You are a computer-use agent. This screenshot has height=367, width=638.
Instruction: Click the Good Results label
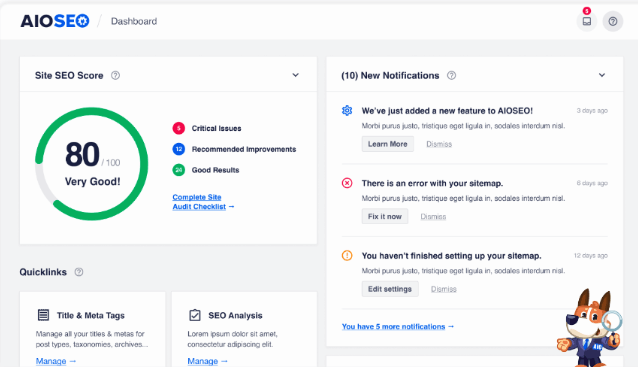point(216,170)
